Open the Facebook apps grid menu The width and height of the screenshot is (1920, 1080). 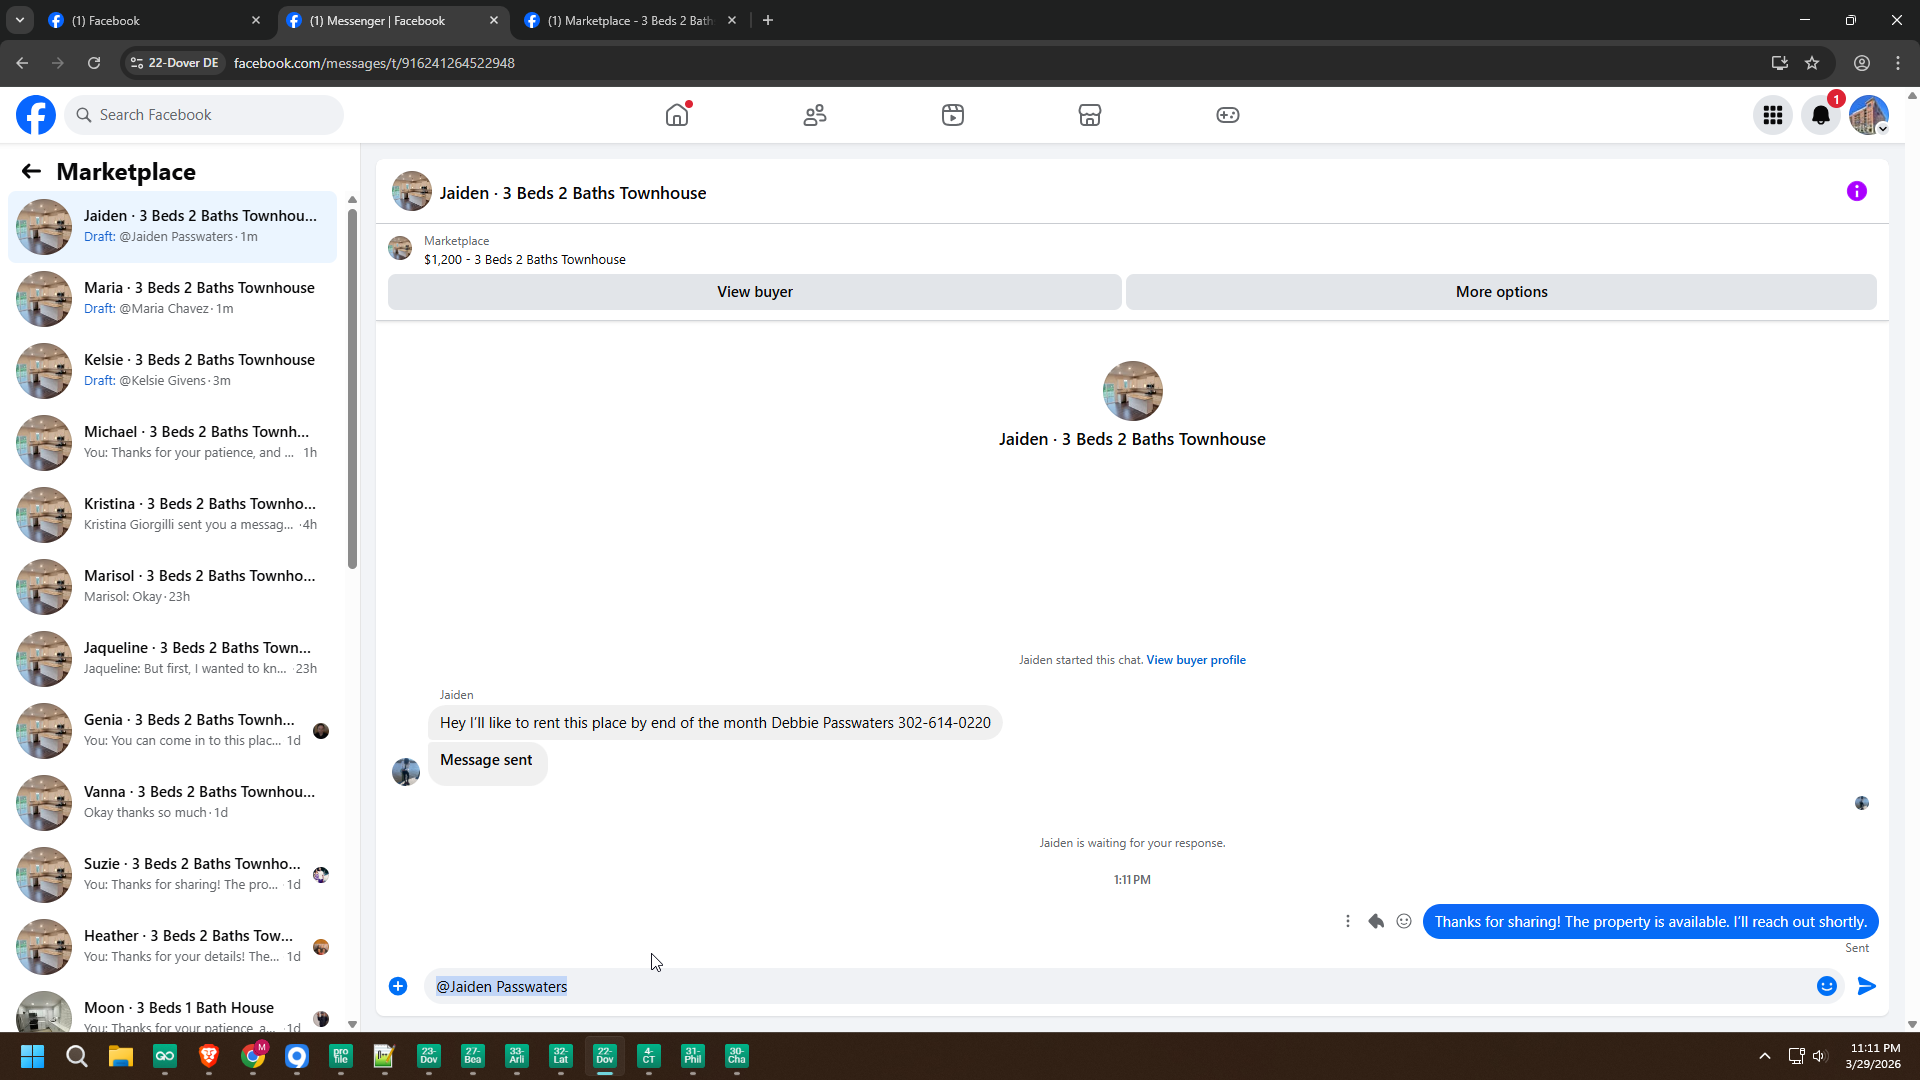pyautogui.click(x=1773, y=115)
